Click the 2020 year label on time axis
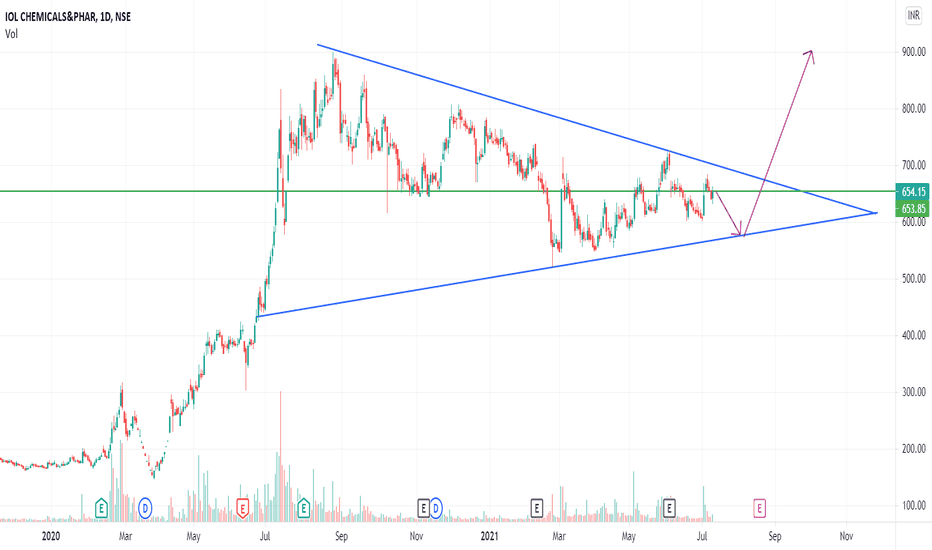 click(51, 536)
